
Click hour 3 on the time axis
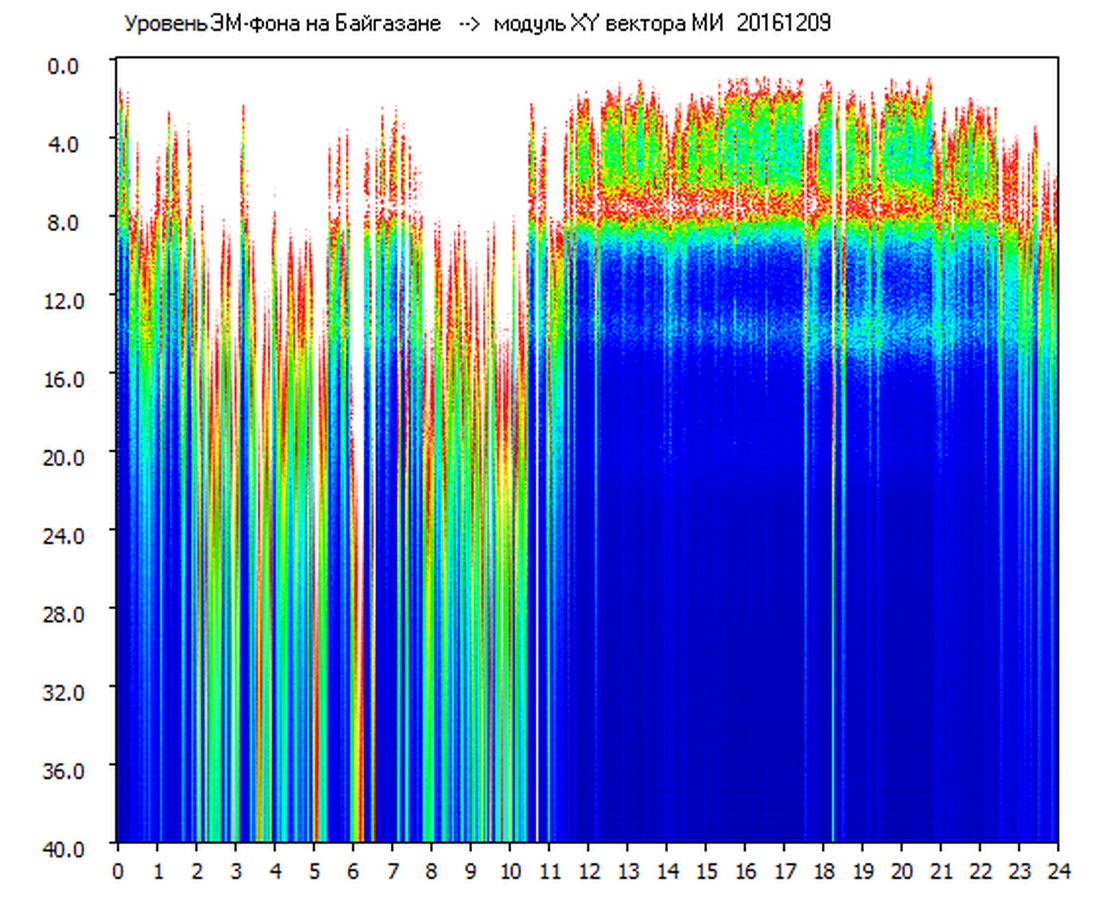click(235, 871)
